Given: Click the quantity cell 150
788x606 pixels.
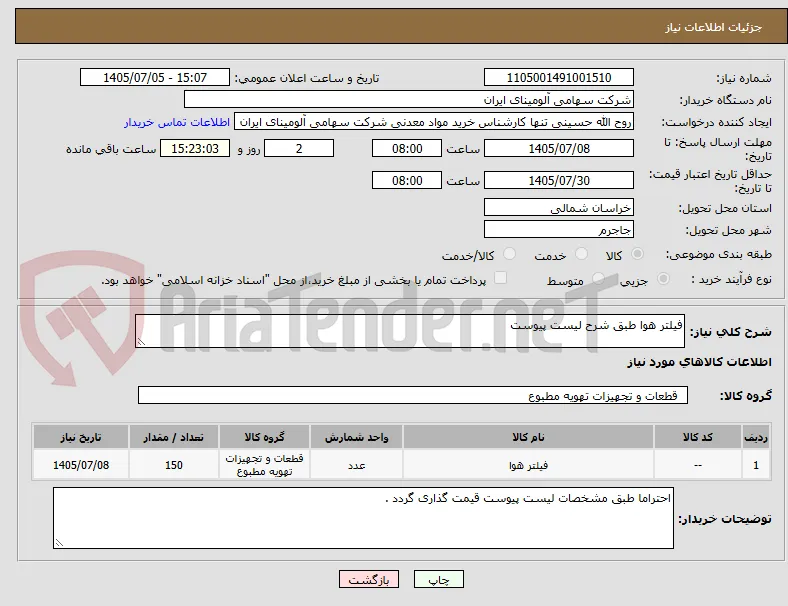Looking at the screenshot, I should [174, 465].
